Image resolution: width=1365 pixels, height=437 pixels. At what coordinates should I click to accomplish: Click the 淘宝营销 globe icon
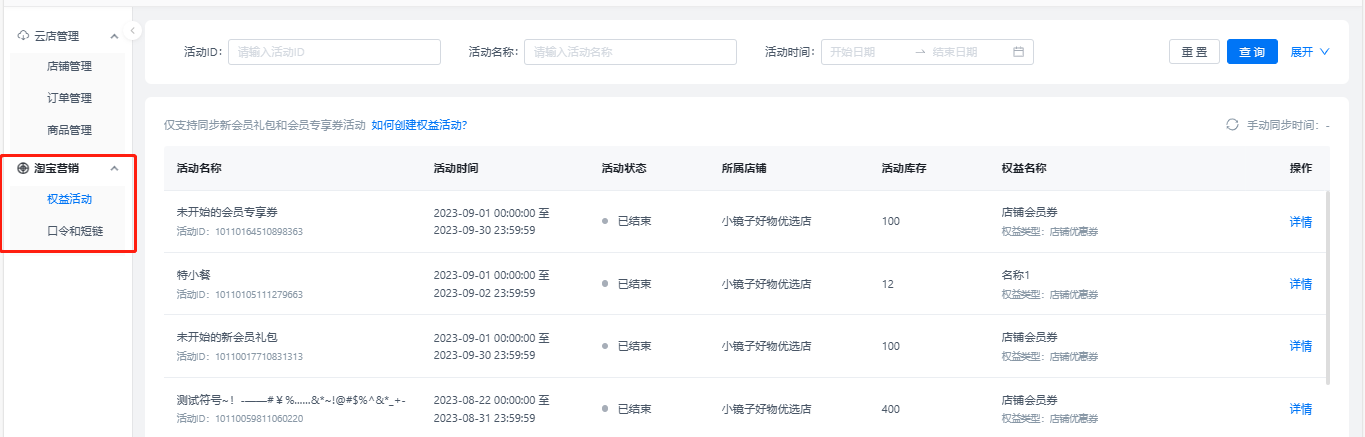[x=23, y=168]
